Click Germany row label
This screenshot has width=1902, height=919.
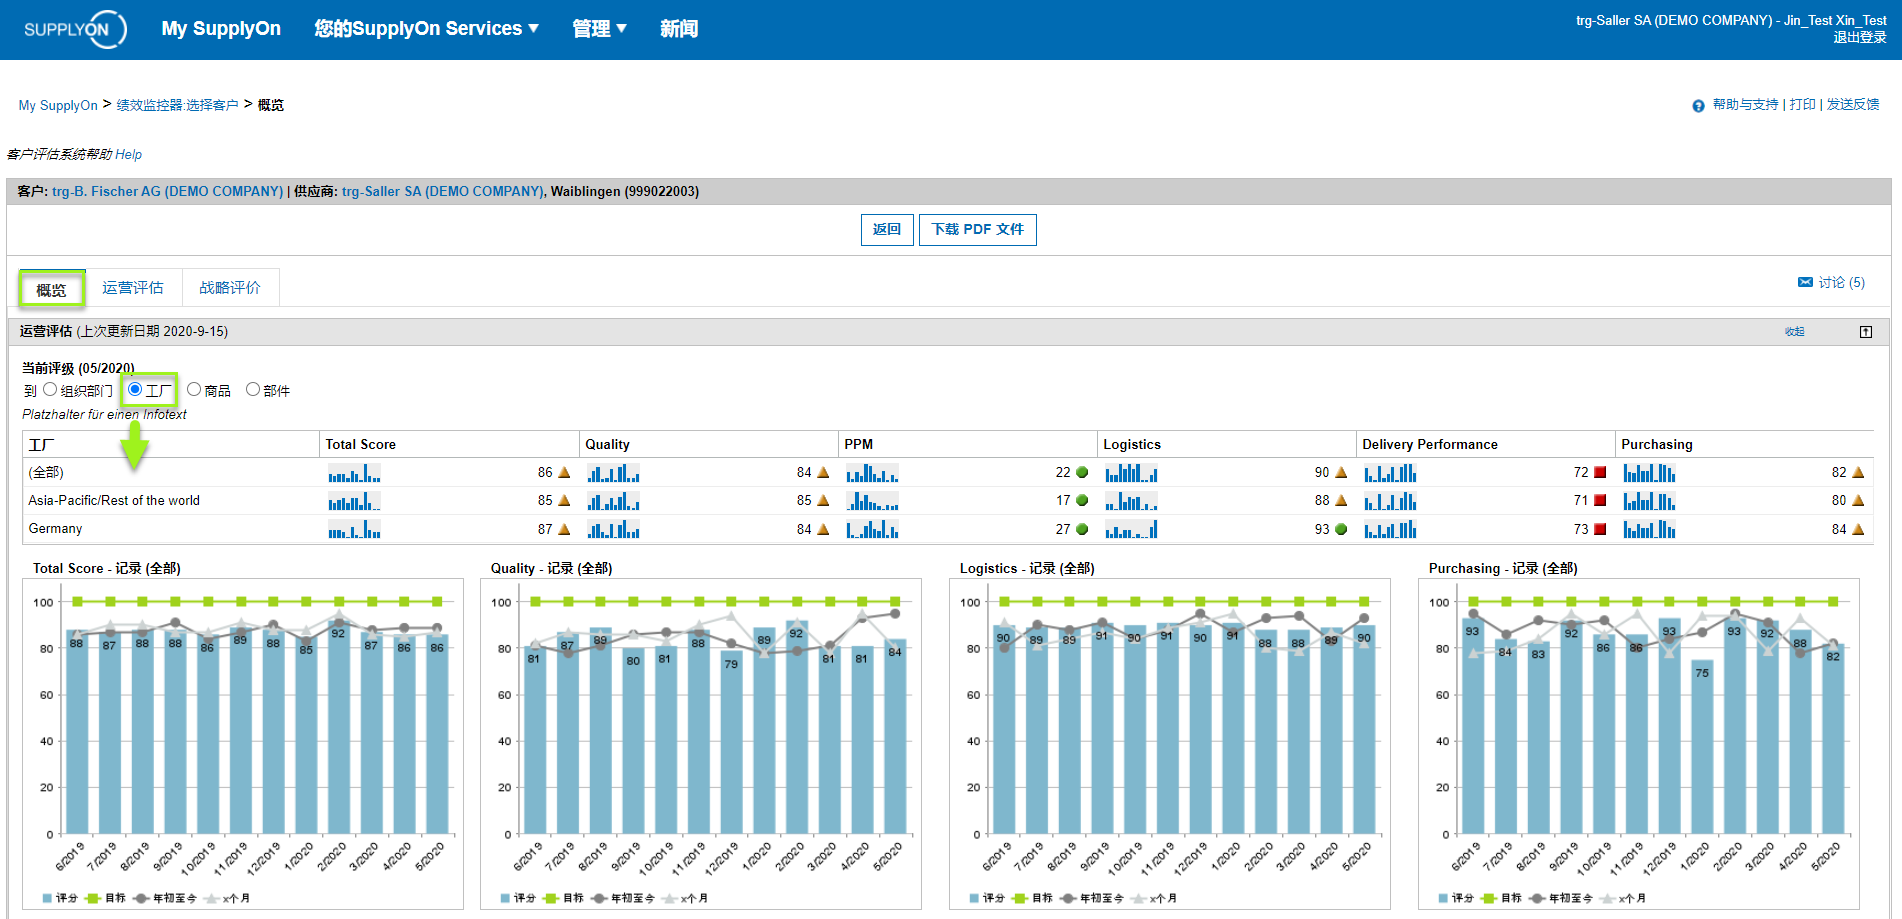click(x=55, y=529)
